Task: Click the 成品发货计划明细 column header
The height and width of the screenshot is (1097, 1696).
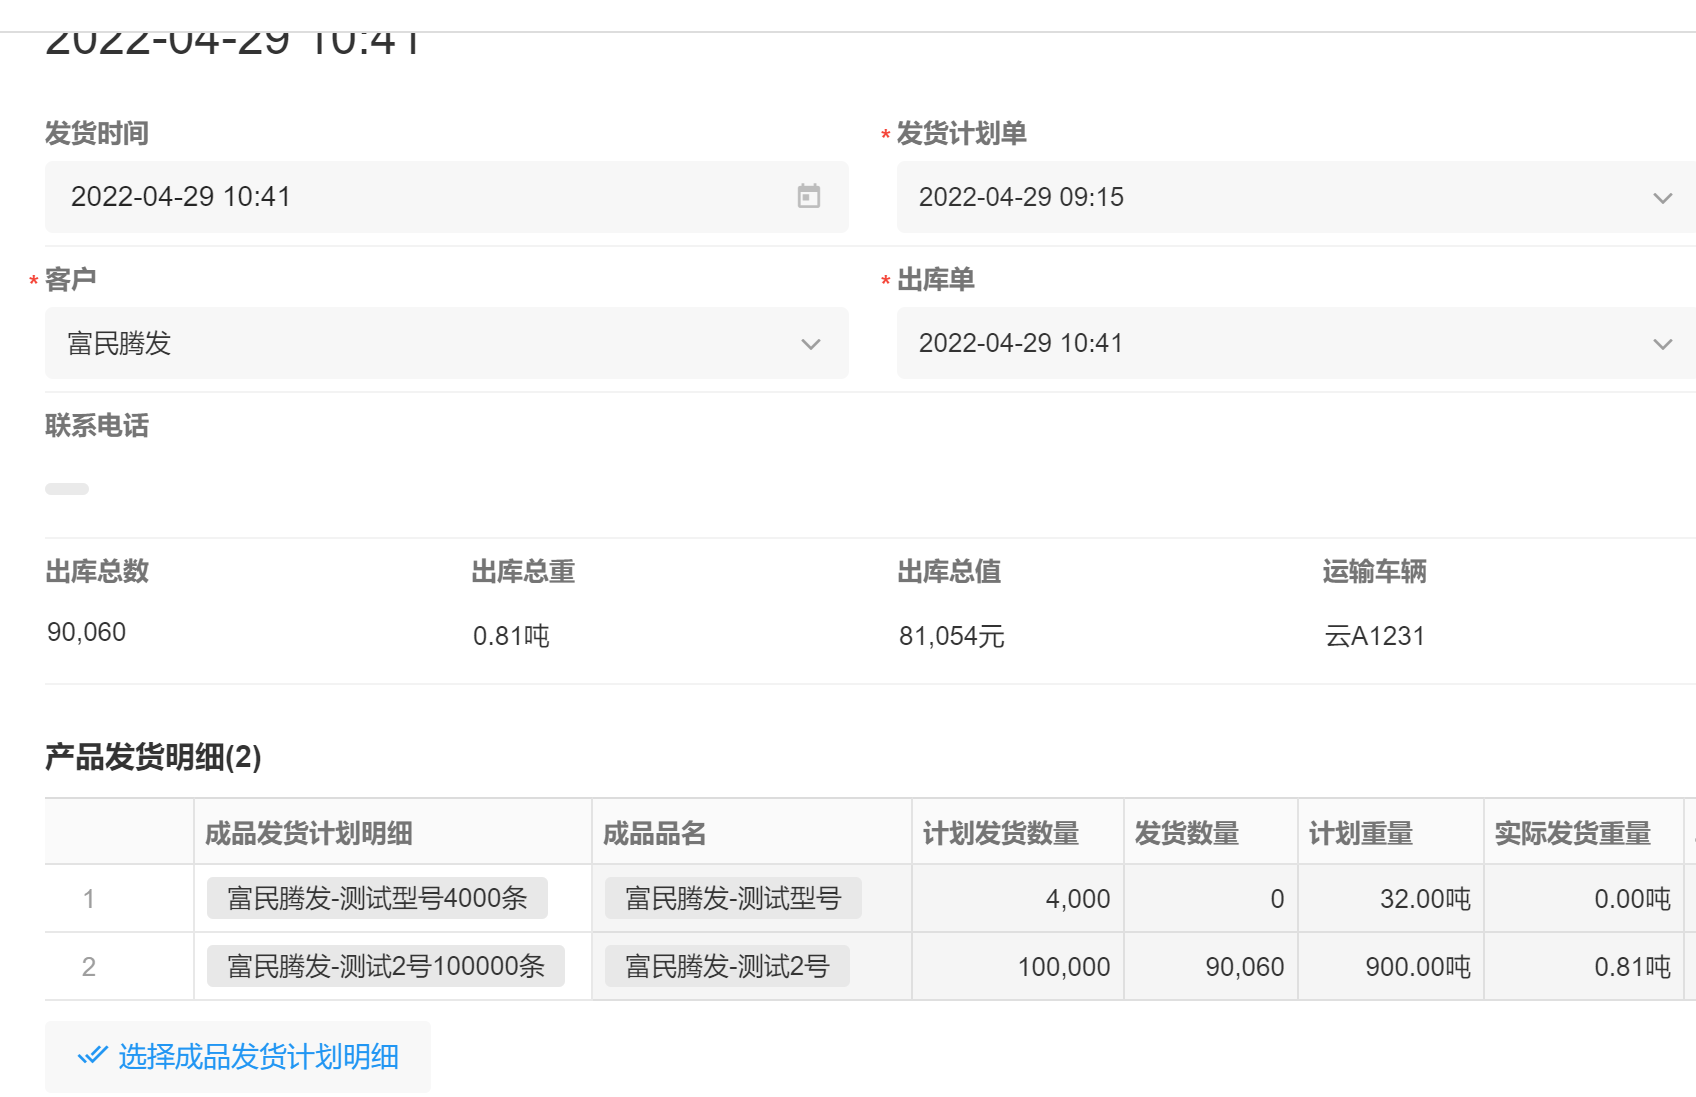Action: [x=309, y=833]
